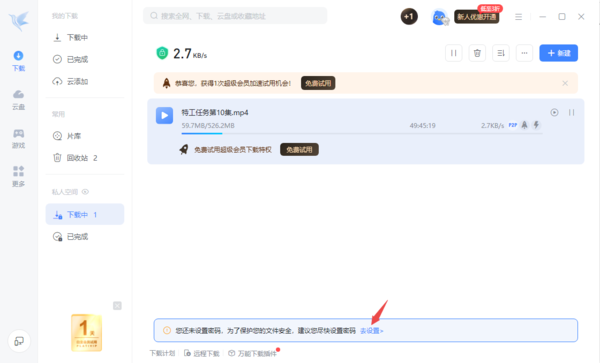Click the remaining time 49:45:19
Screen dimensions: 600x363
(x=422, y=125)
